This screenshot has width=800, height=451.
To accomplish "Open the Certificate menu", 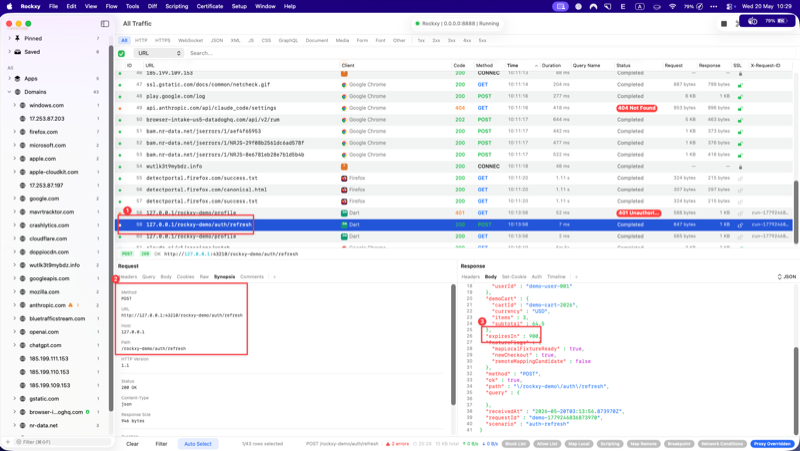I will (x=210, y=7).
